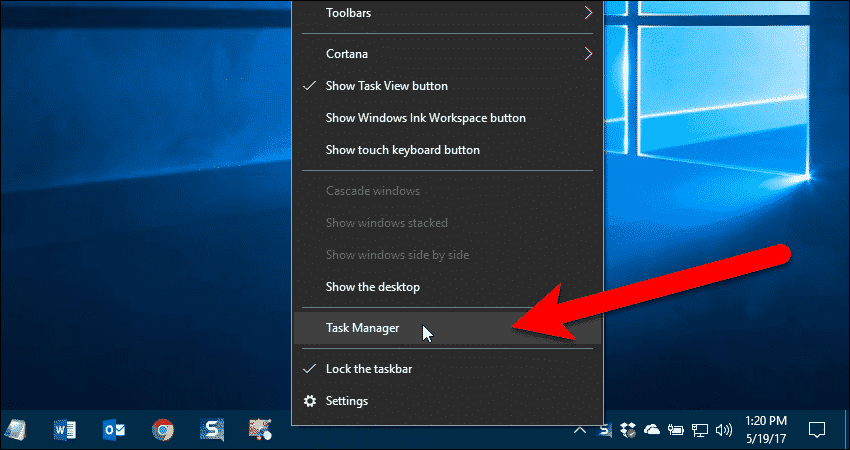Enable Show Windows Ink Workspace button
Viewport: 850px width, 450px height.
[x=425, y=118]
